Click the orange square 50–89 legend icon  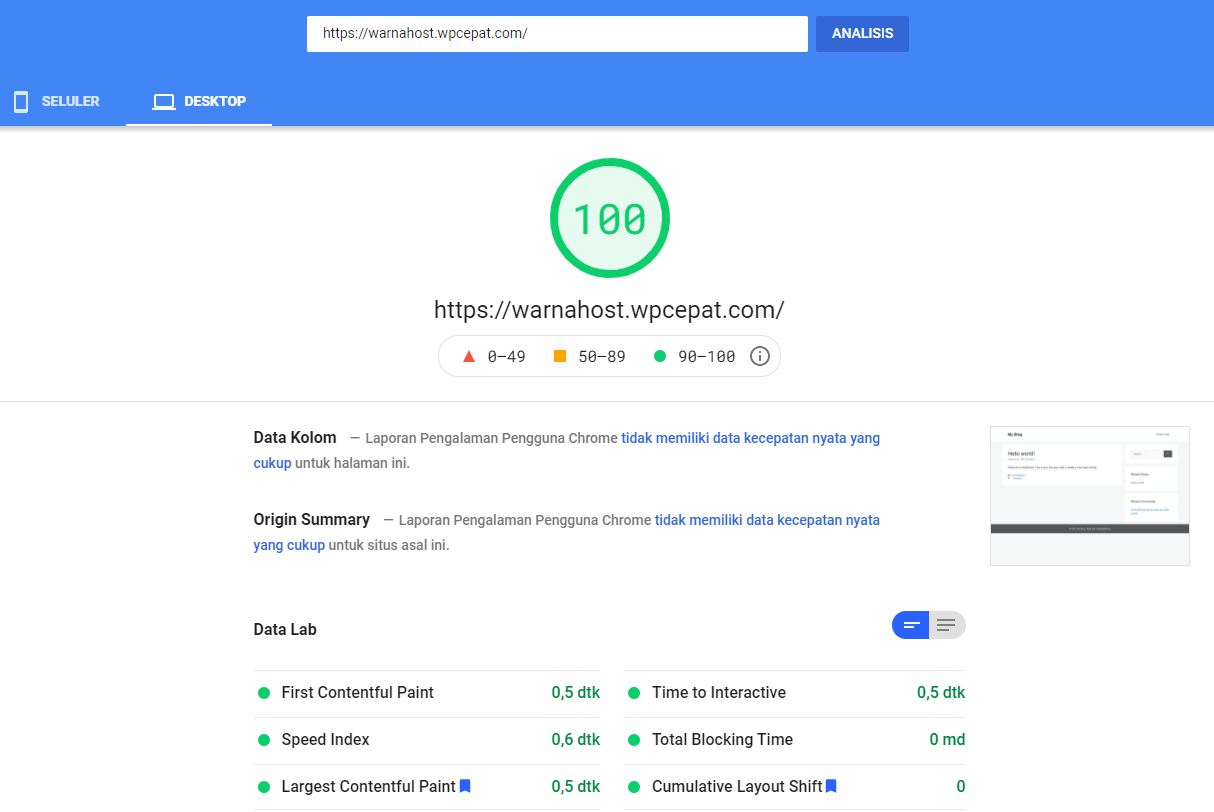point(560,356)
